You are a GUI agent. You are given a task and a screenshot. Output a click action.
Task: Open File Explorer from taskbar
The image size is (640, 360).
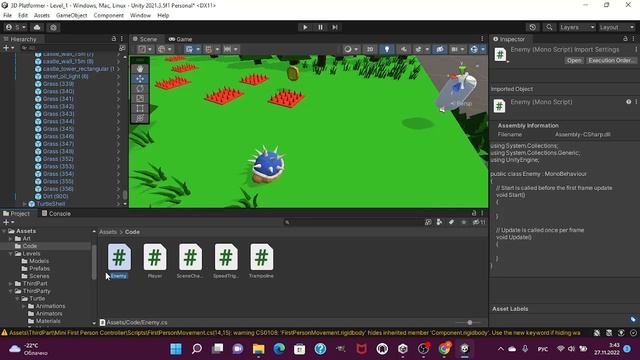tap(258, 349)
